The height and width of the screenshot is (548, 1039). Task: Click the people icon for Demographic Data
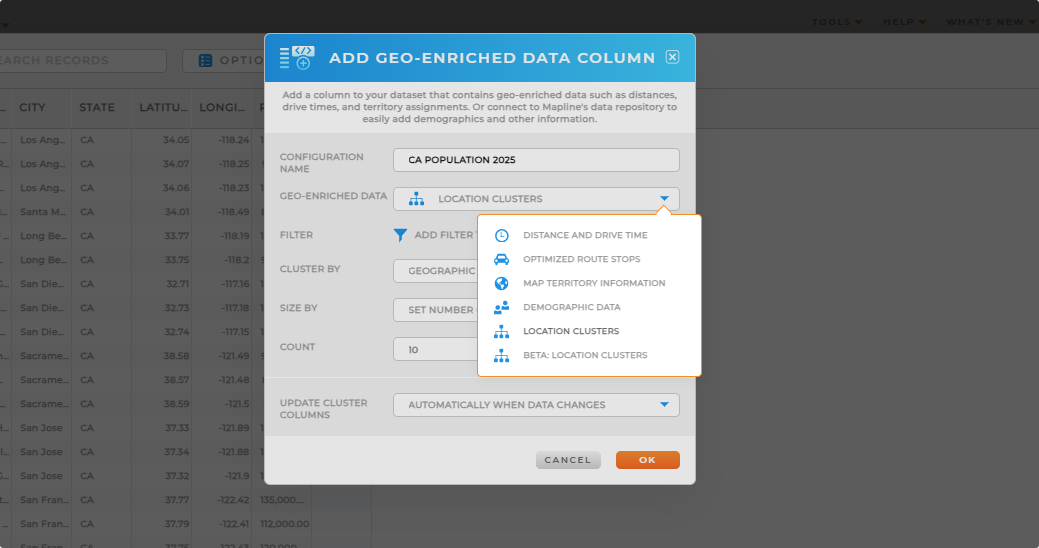pos(502,307)
